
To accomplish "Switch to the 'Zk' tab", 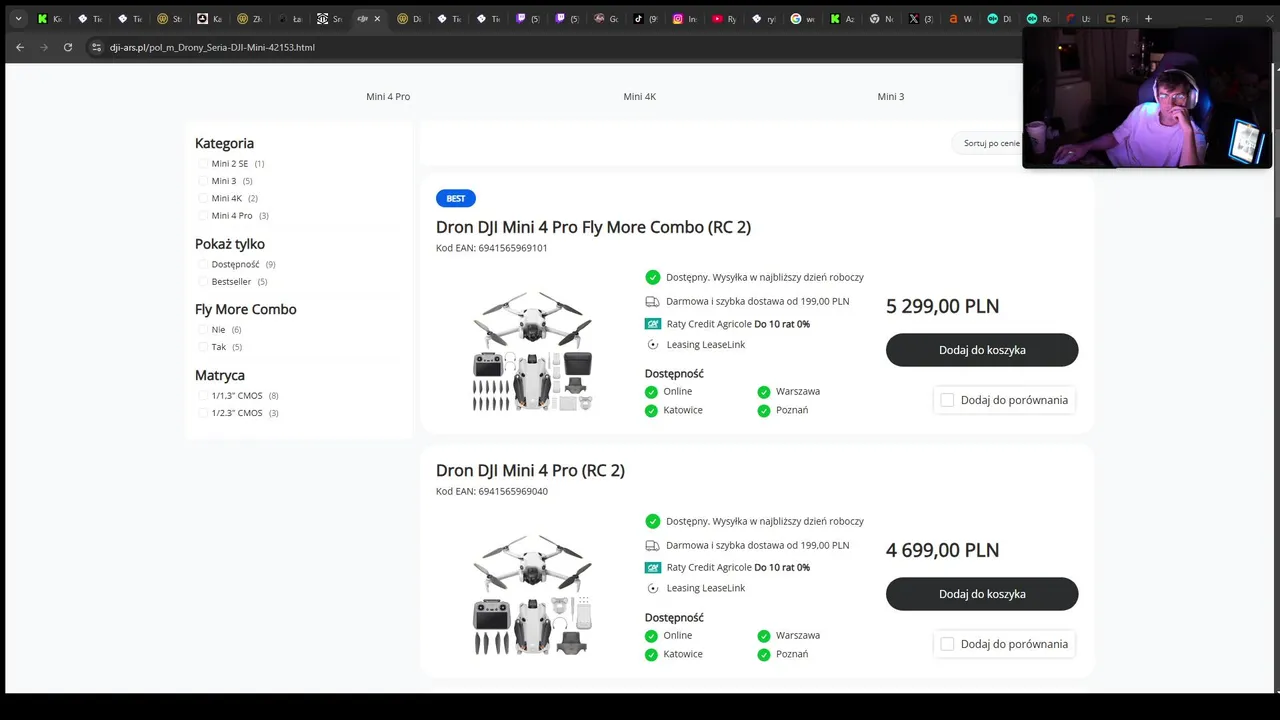I will [248, 19].
